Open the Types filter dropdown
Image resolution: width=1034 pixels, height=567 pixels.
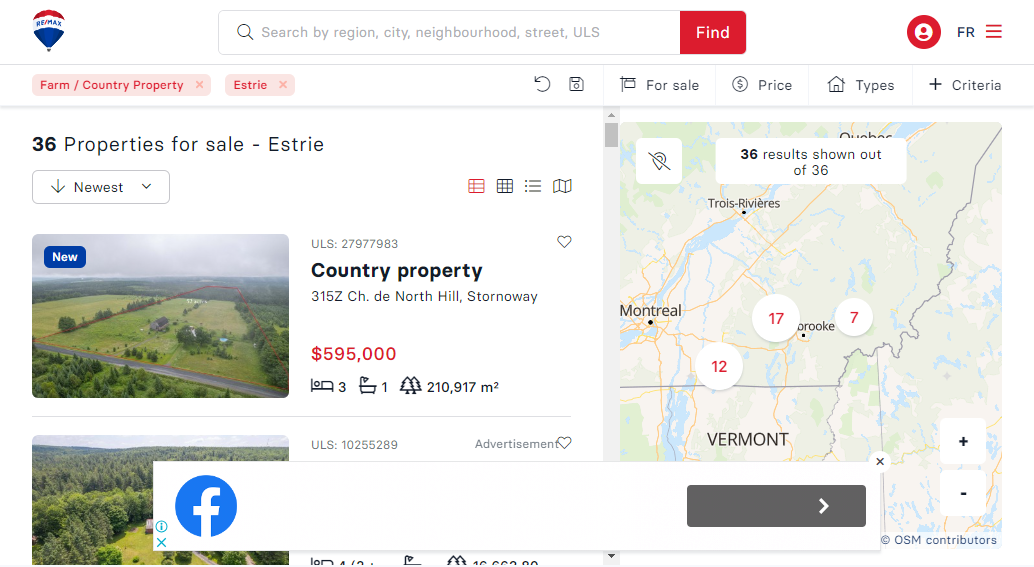tap(860, 85)
